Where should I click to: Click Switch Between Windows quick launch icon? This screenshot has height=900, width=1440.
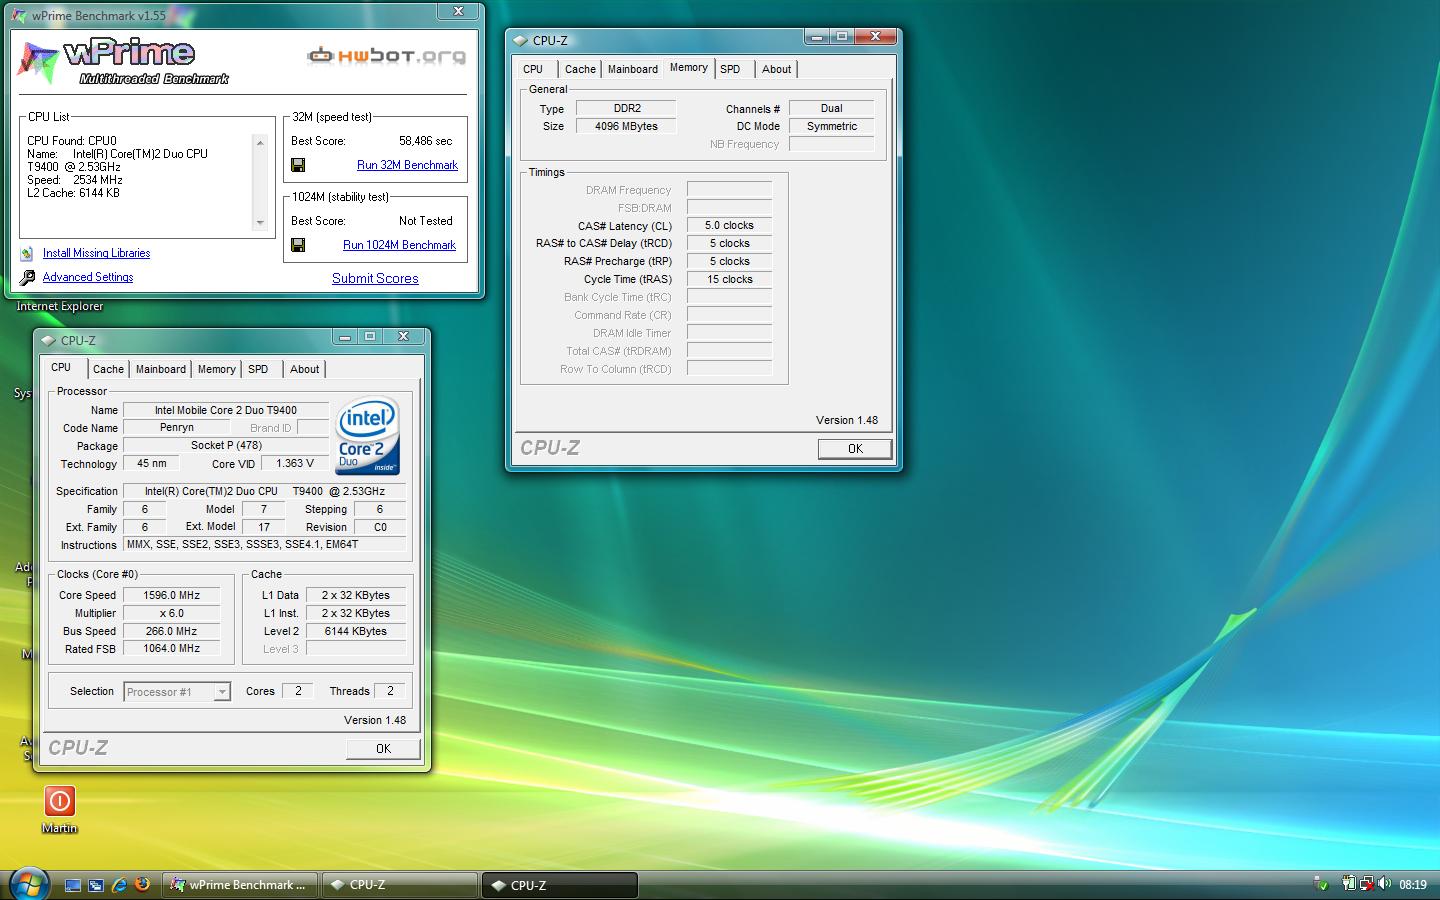pos(96,885)
